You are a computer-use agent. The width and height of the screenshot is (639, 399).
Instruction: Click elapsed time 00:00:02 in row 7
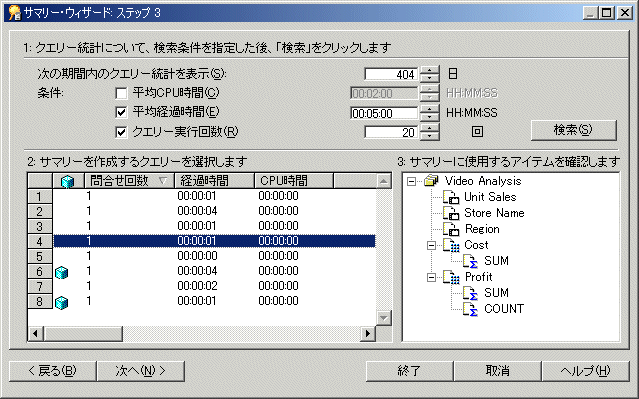[197, 286]
